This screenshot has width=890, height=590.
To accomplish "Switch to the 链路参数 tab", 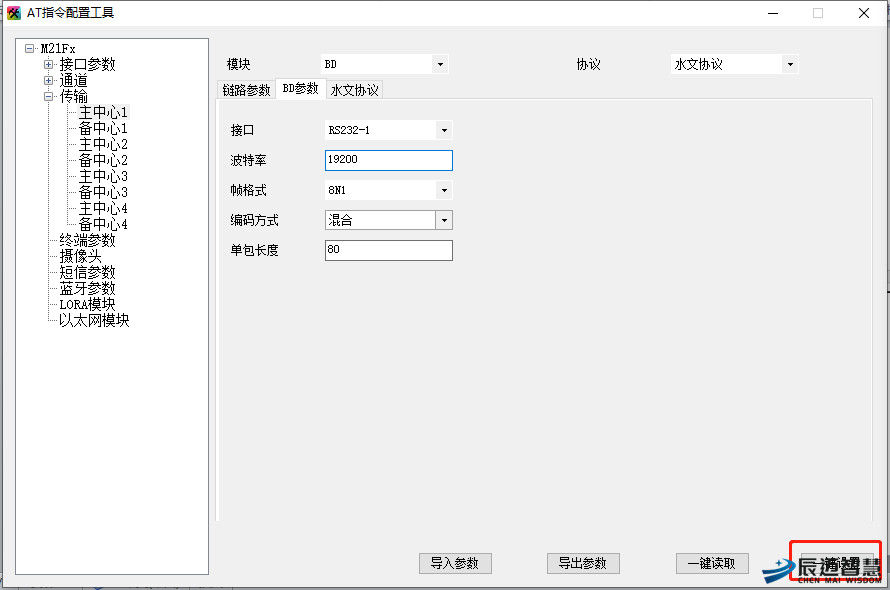I will pos(246,90).
